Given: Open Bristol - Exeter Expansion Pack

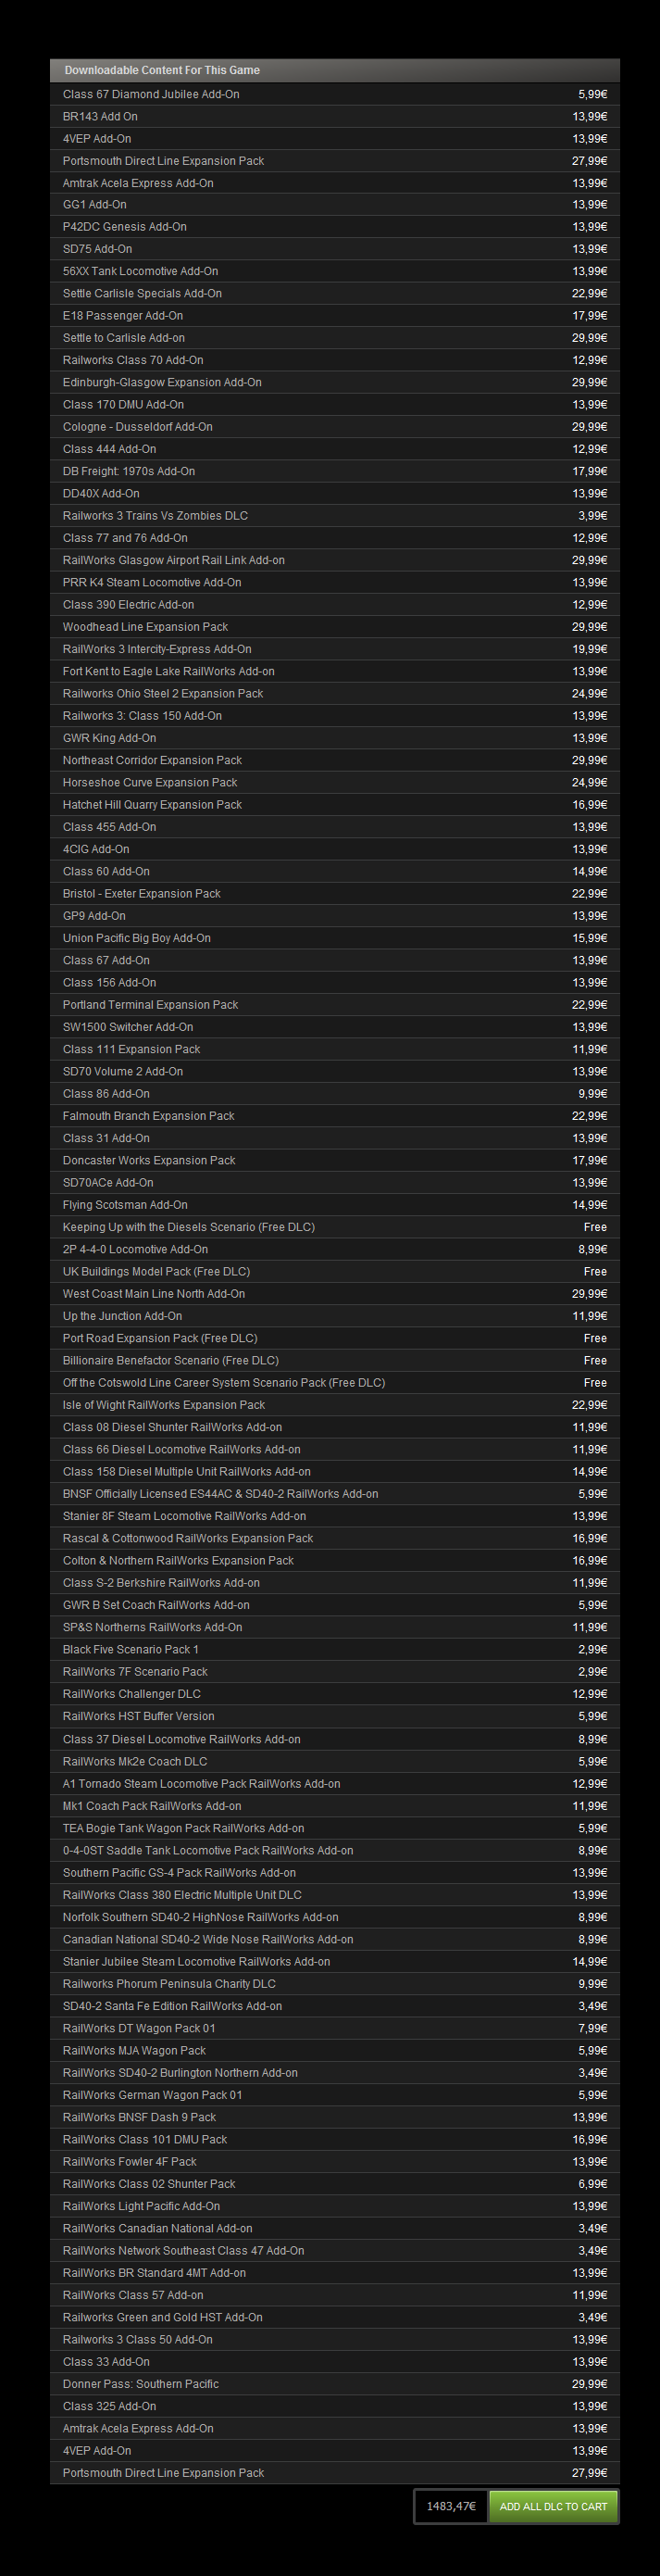Looking at the screenshot, I should point(335,894).
